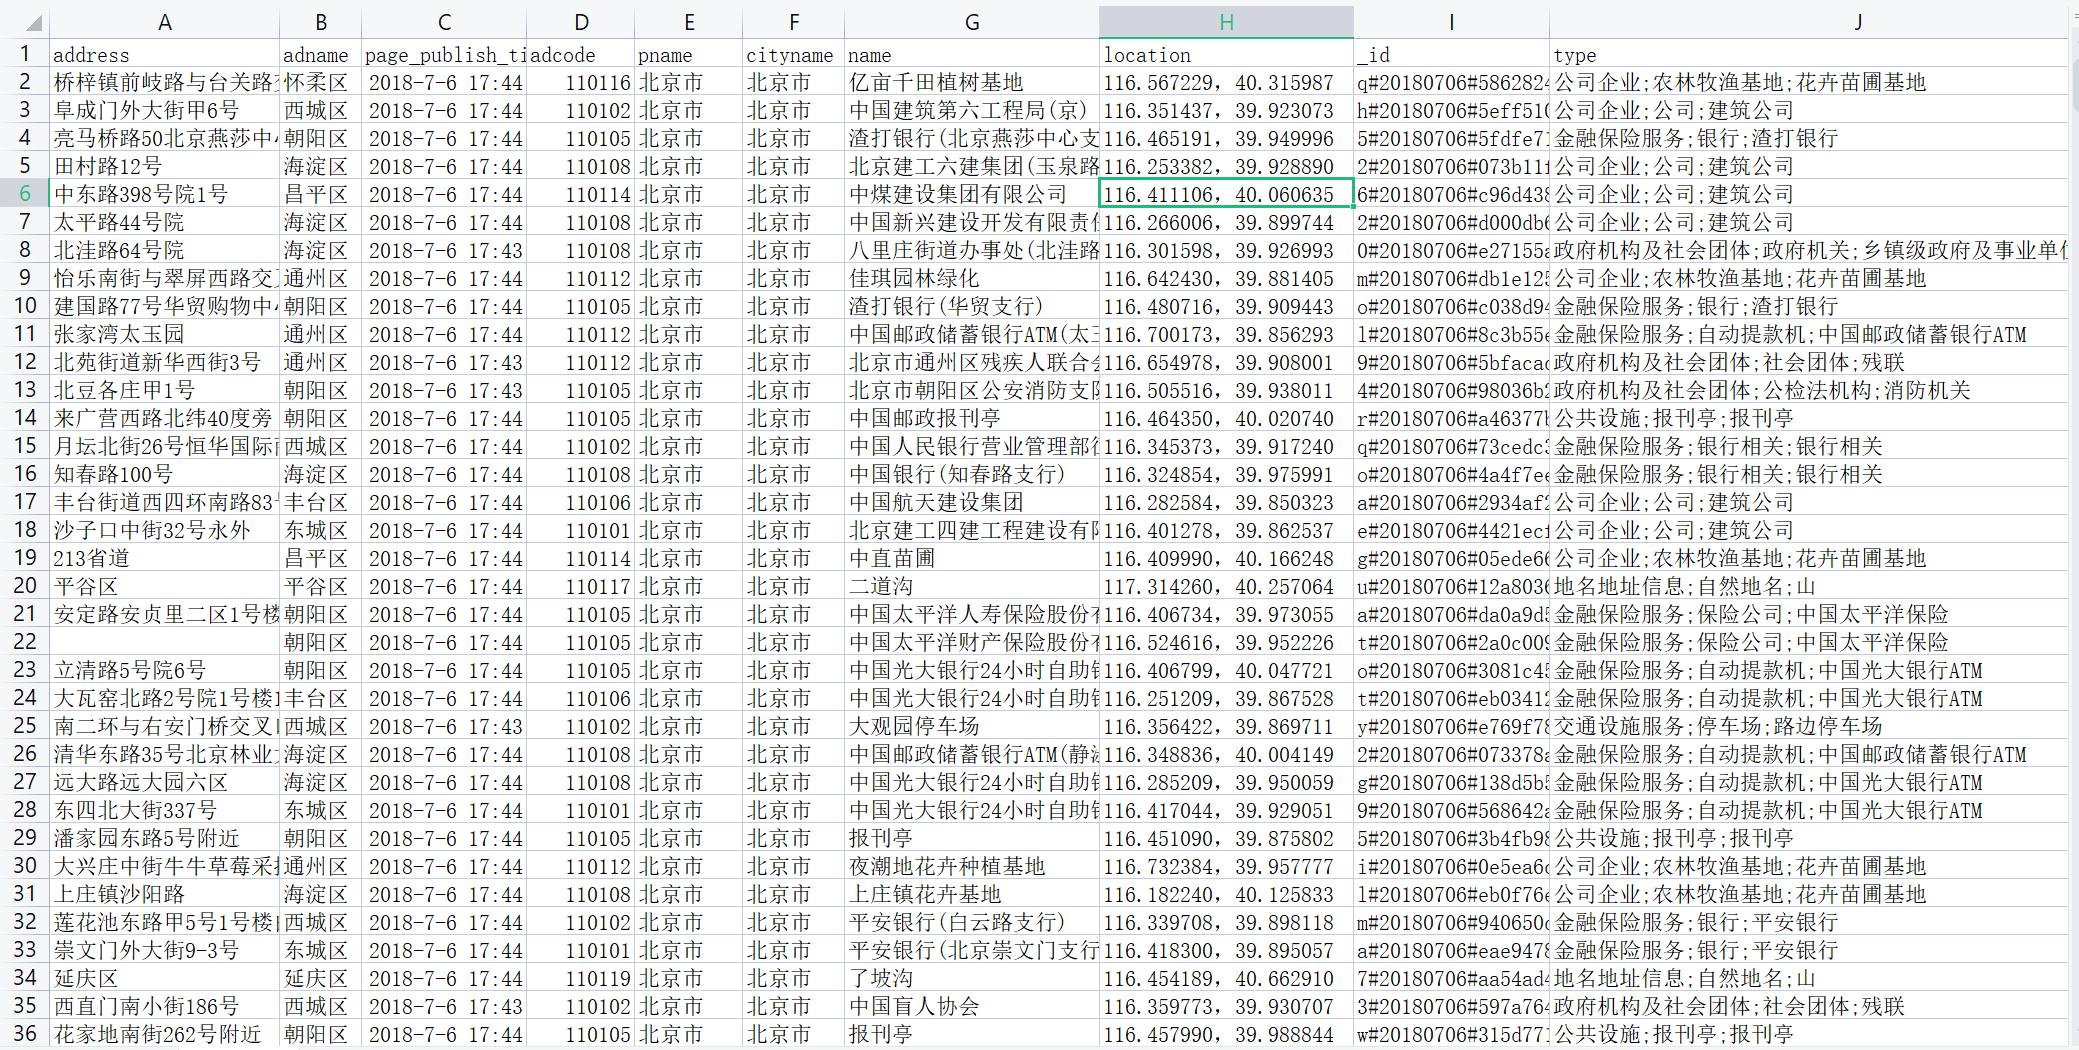Image resolution: width=2079 pixels, height=1050 pixels.
Task: Click the empty address cell in row 22
Action: coord(165,642)
